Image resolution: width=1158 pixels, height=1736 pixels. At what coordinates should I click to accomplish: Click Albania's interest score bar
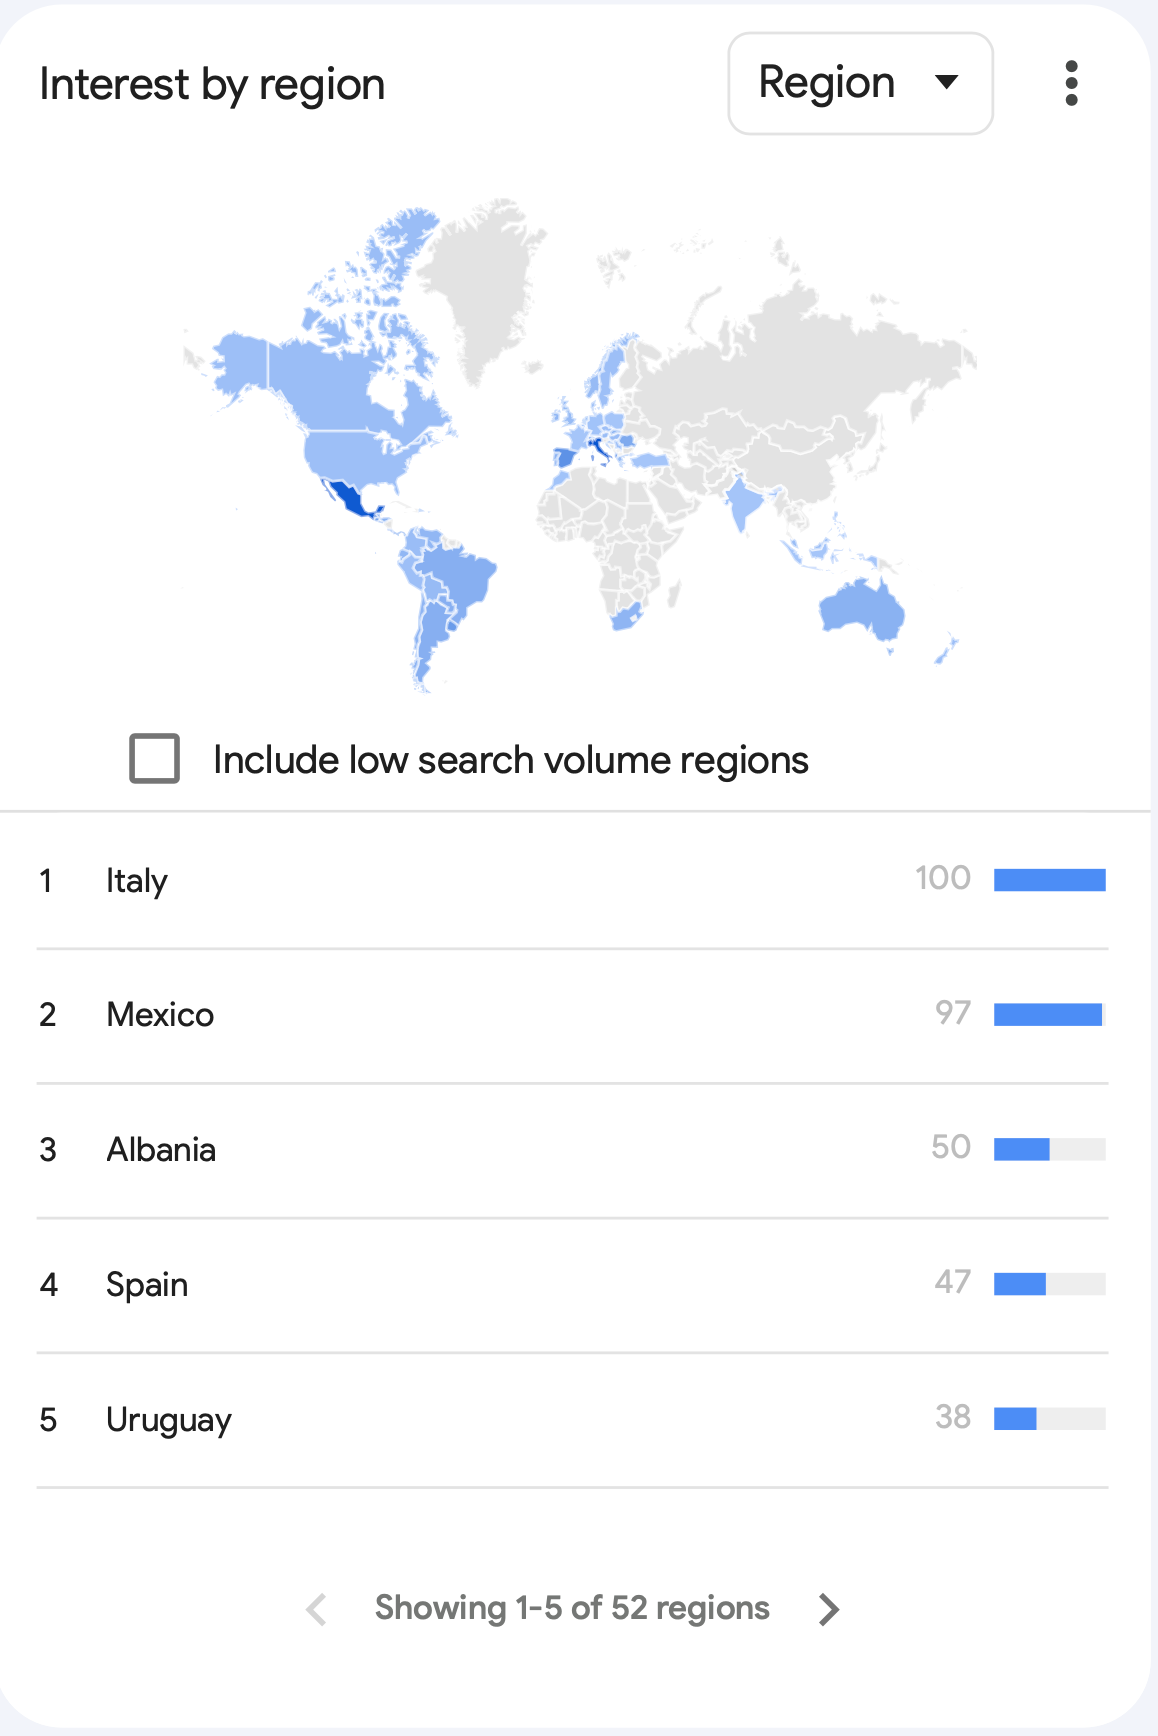click(1050, 1150)
